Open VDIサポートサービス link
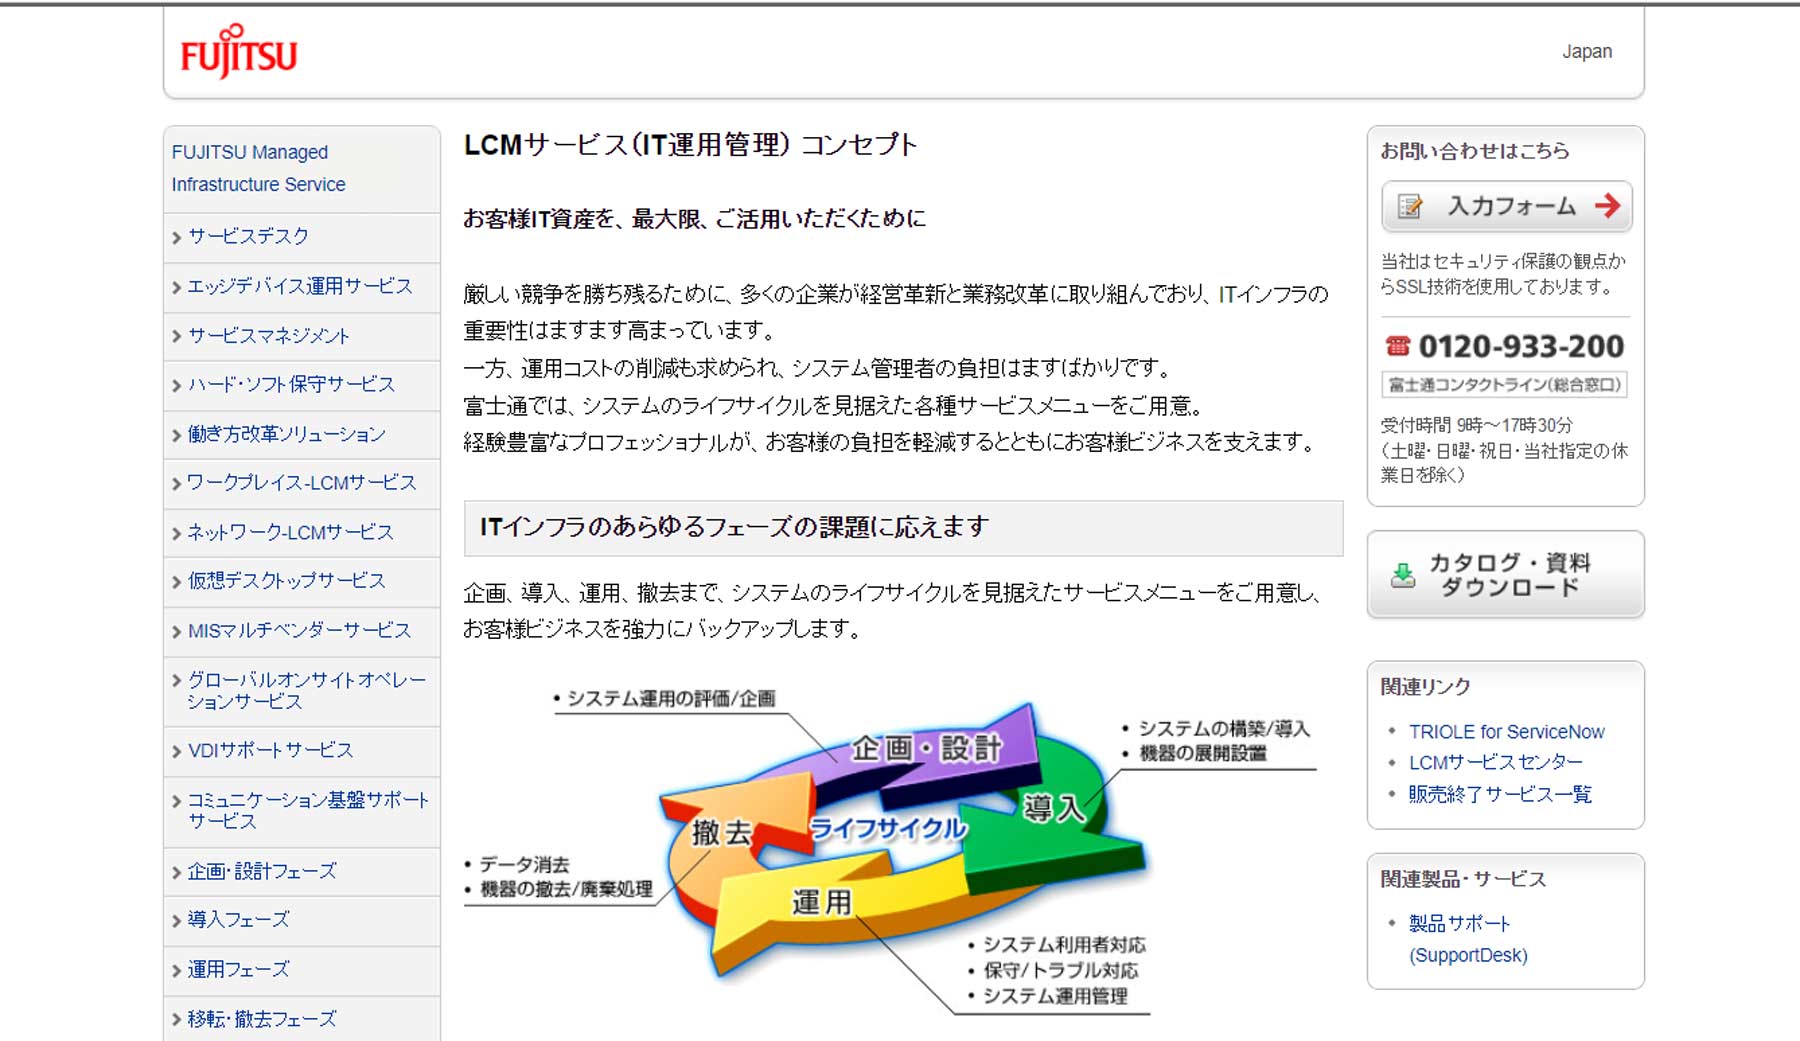The image size is (1800, 1041). coord(270,750)
